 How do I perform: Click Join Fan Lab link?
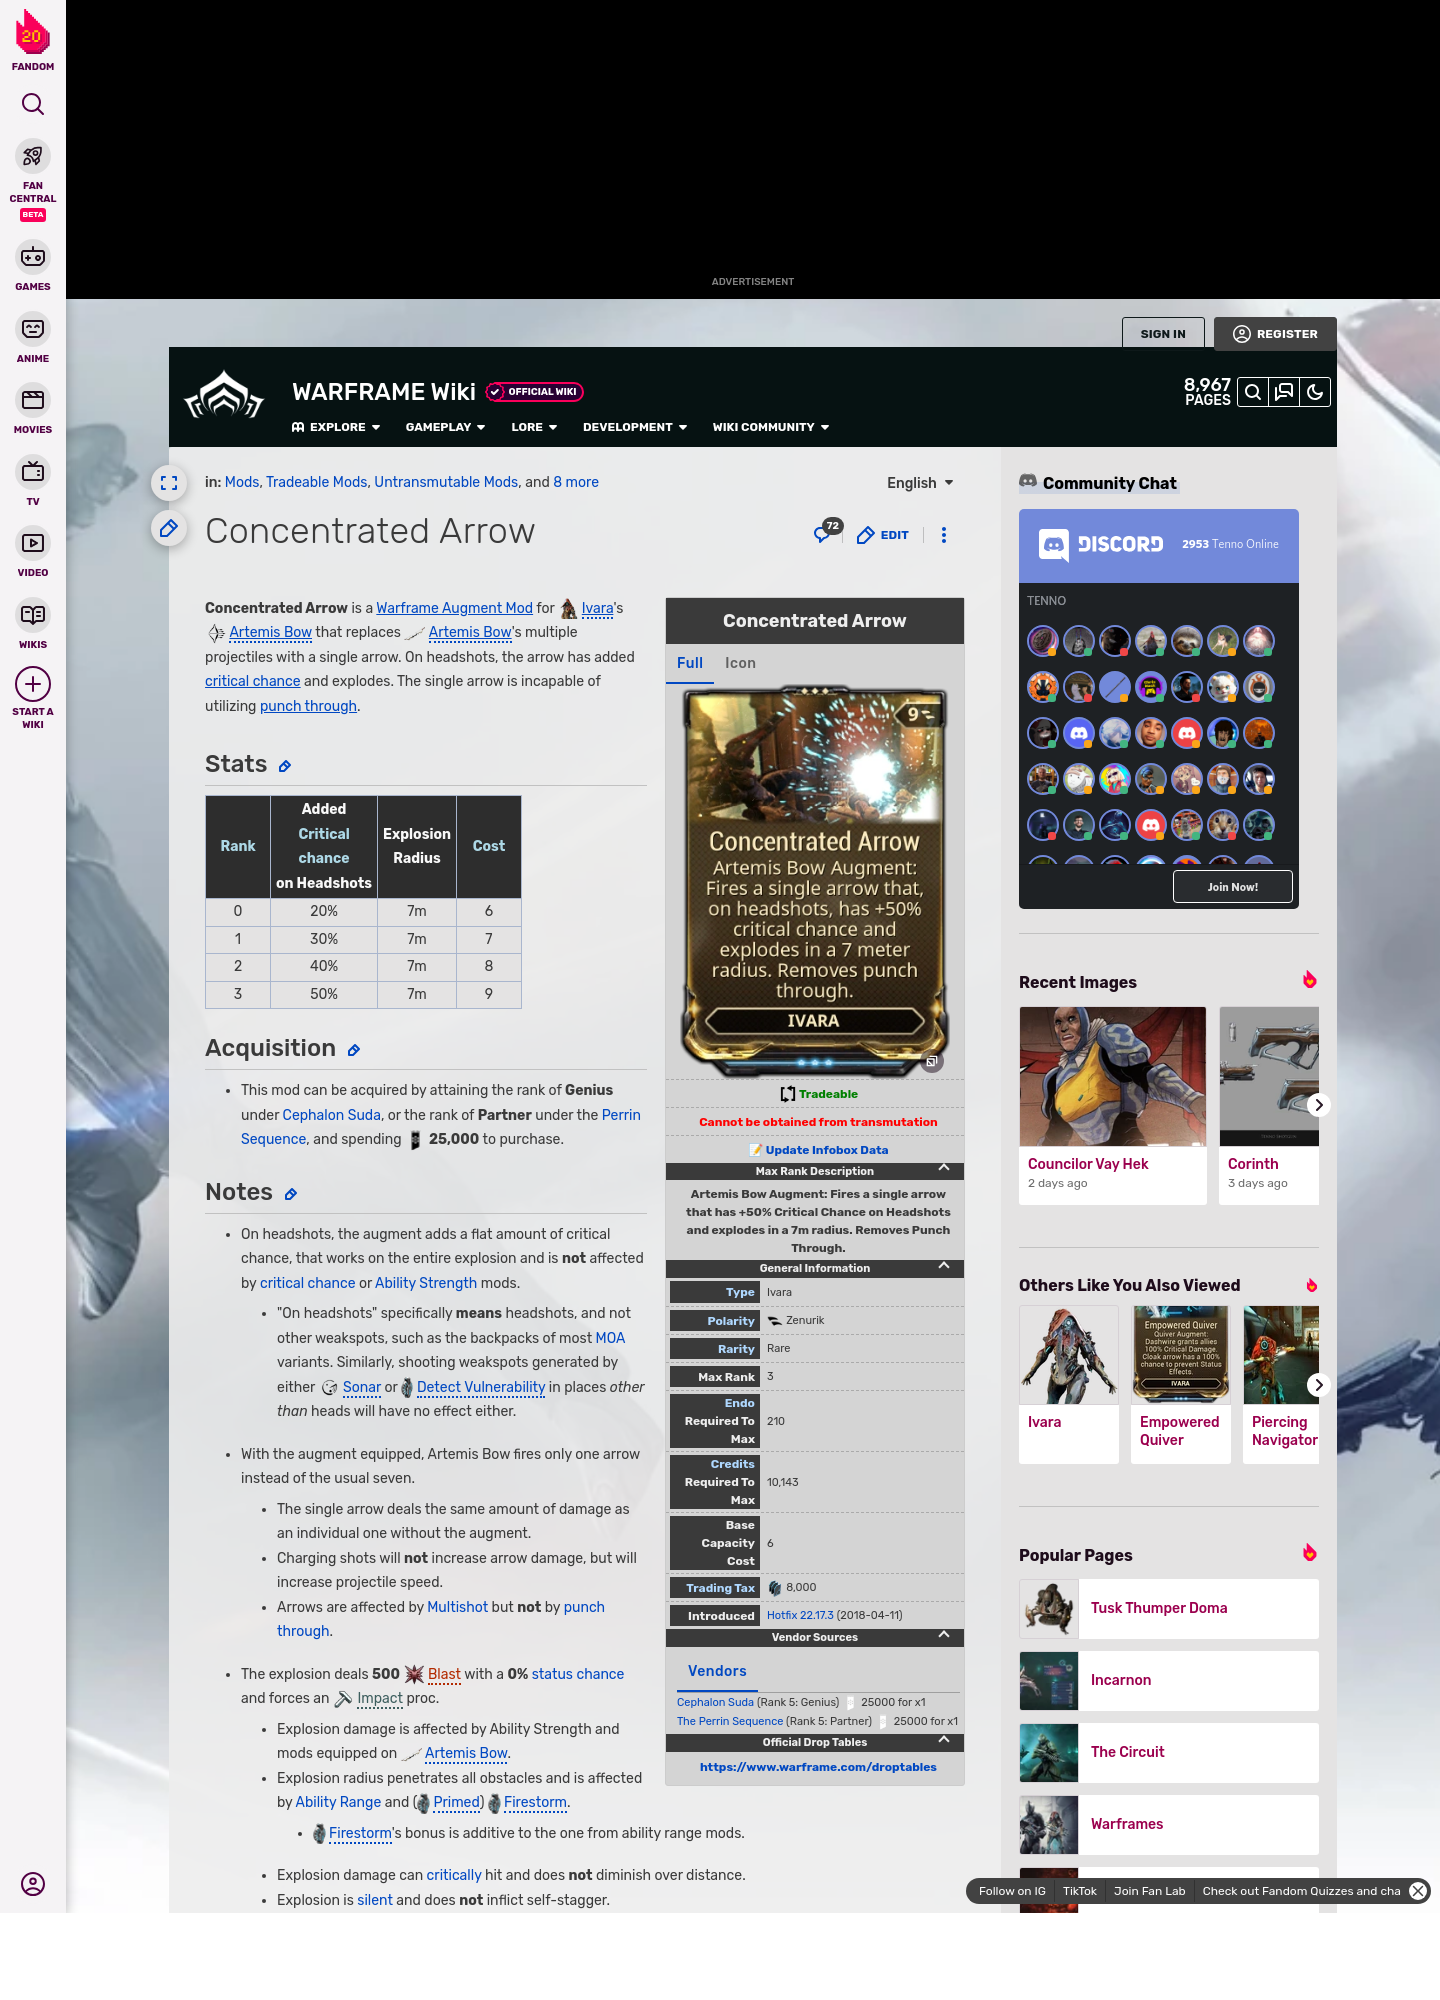[1149, 1891]
